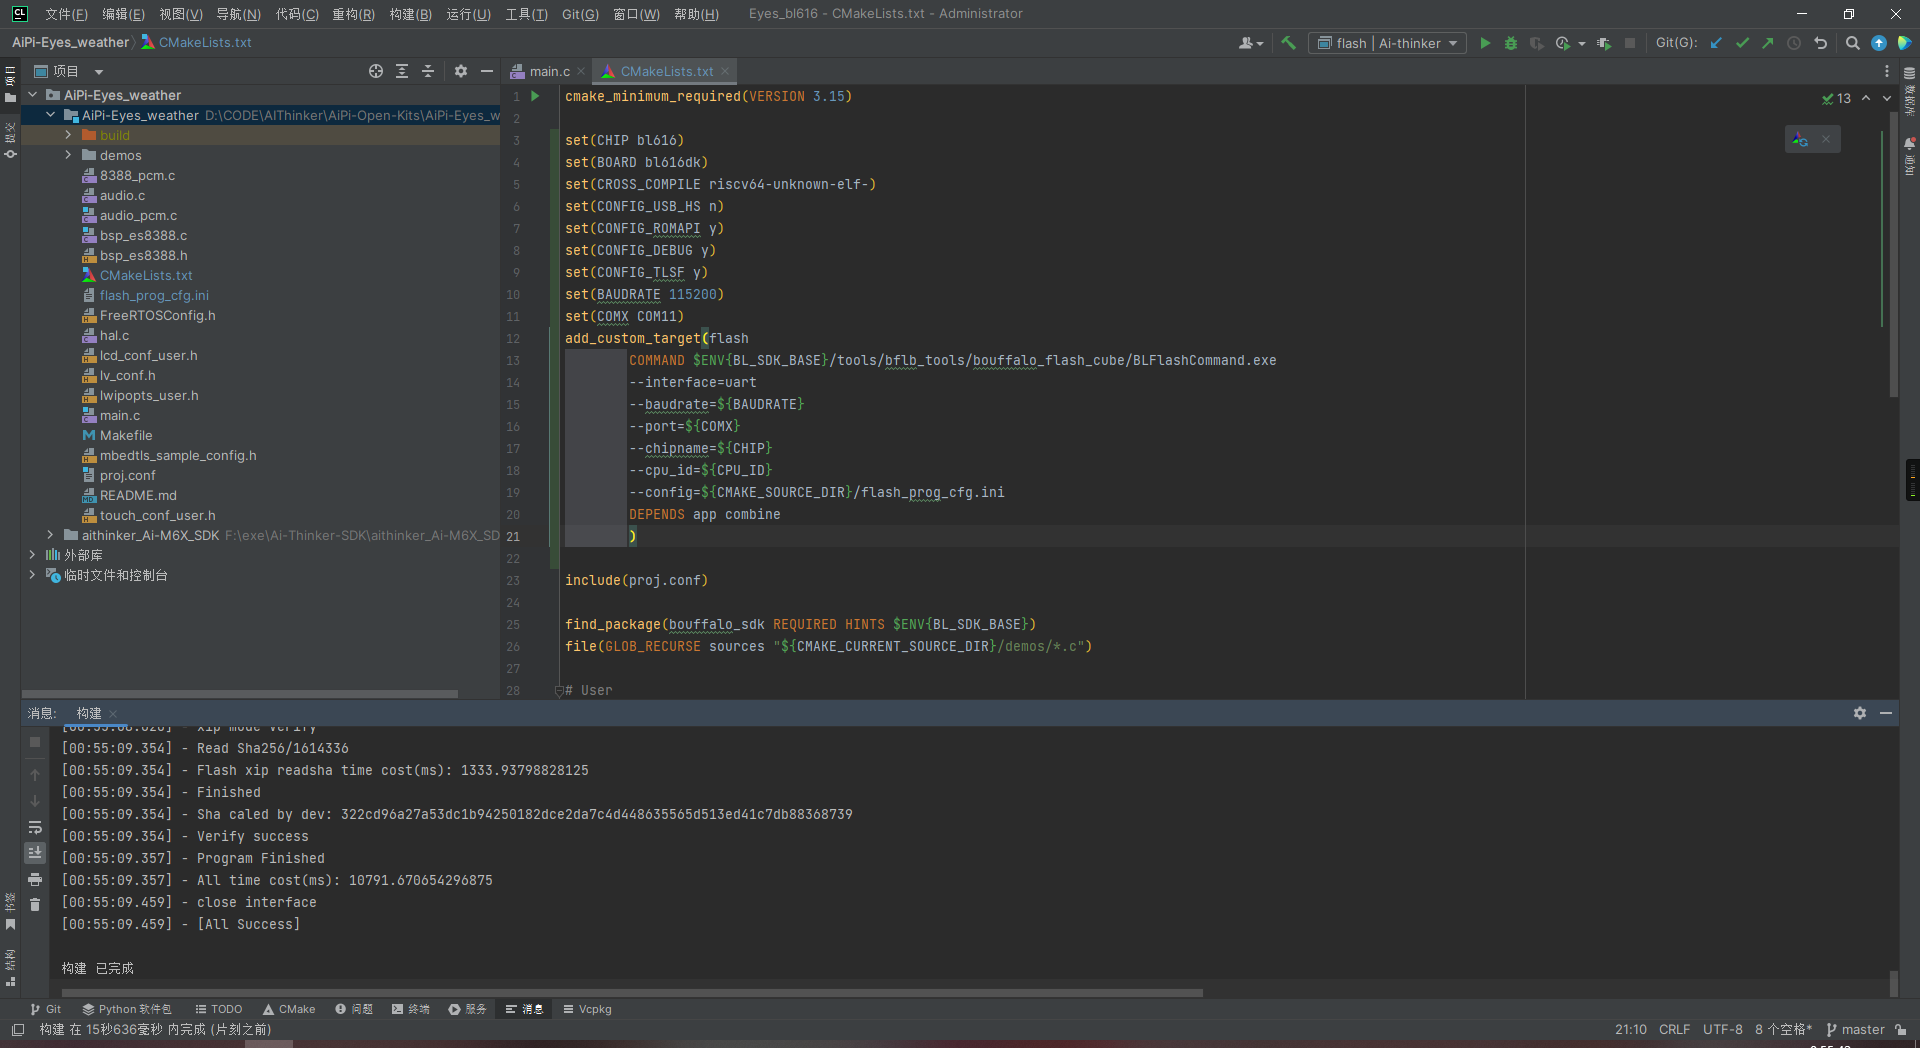Click the run gutter arrow on line 1
Viewport: 1920px width, 1048px height.
(536, 96)
